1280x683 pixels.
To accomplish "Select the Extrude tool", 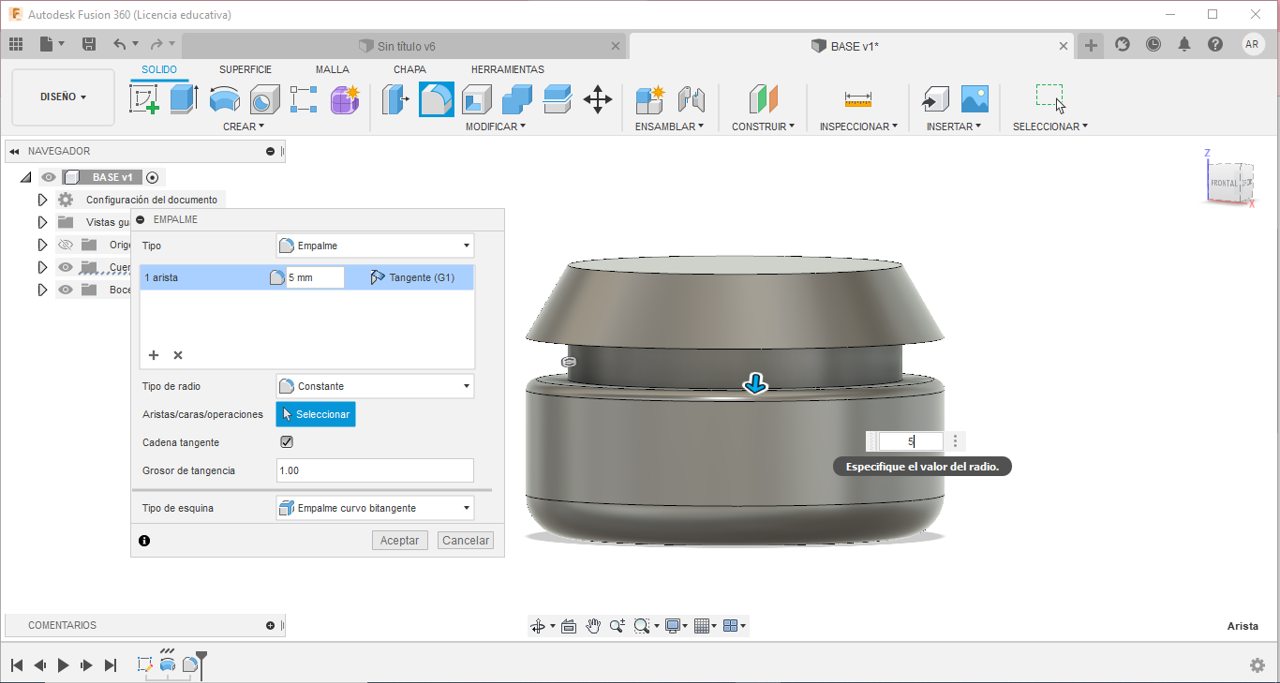I will click(x=184, y=99).
